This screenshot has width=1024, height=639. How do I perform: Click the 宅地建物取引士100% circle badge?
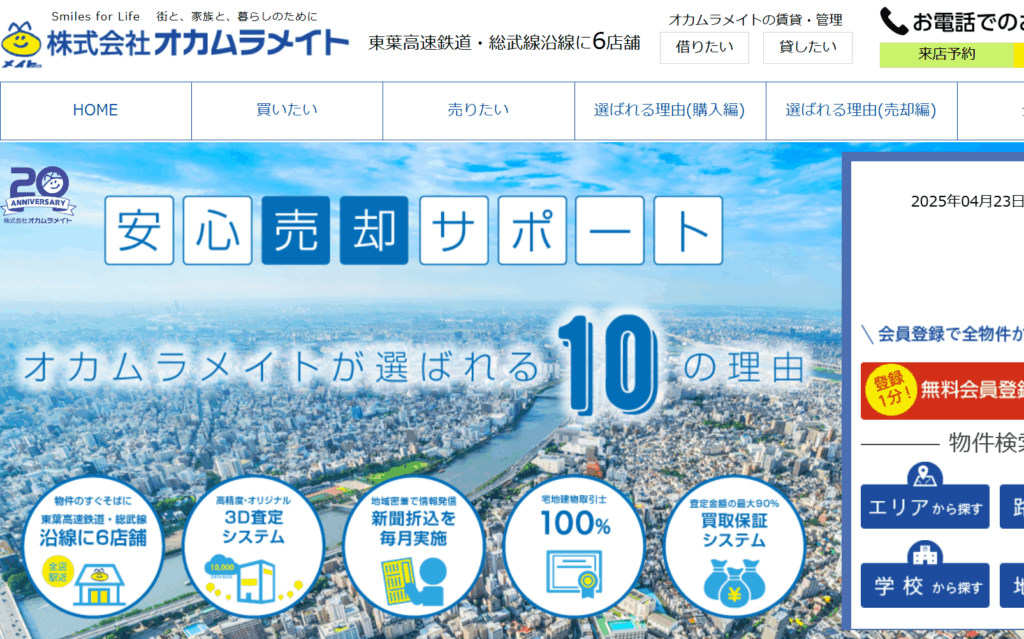(x=575, y=547)
